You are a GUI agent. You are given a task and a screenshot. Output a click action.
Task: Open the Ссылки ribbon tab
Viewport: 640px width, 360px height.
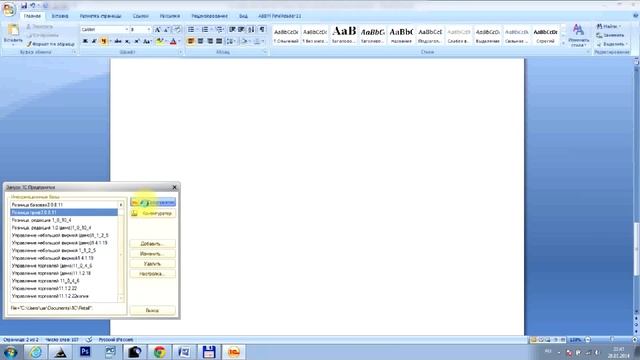[140, 16]
